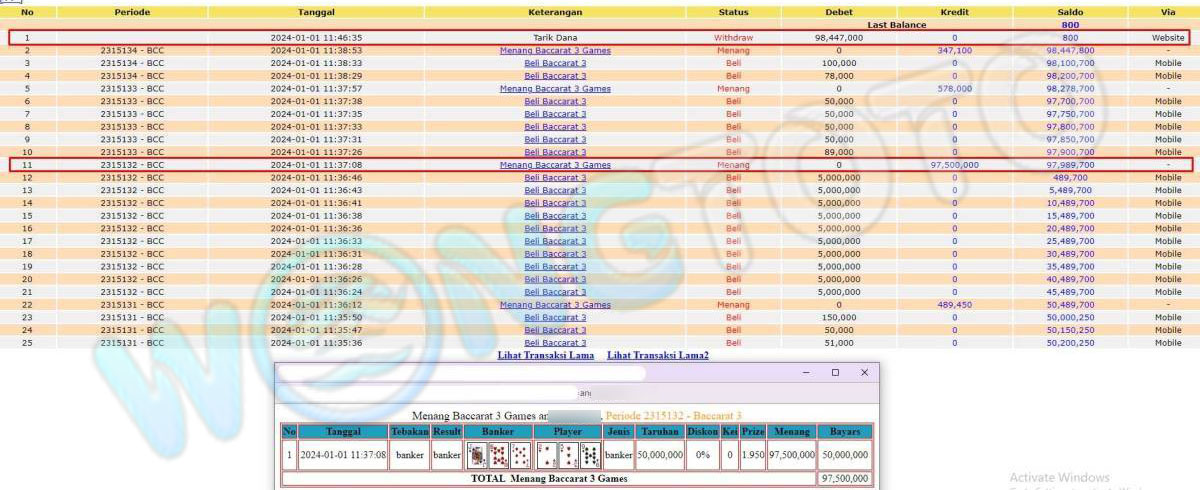The width and height of the screenshot is (1200, 490).
Task: Open Menang Baccarat 3 Games at 11:36:12
Action: 555,305
